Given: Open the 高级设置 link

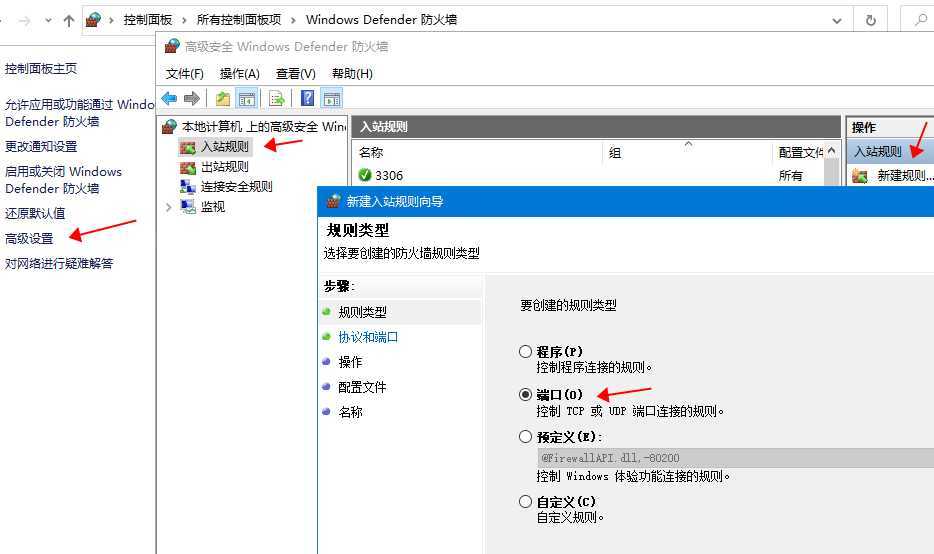Looking at the screenshot, I should click(x=29, y=238).
